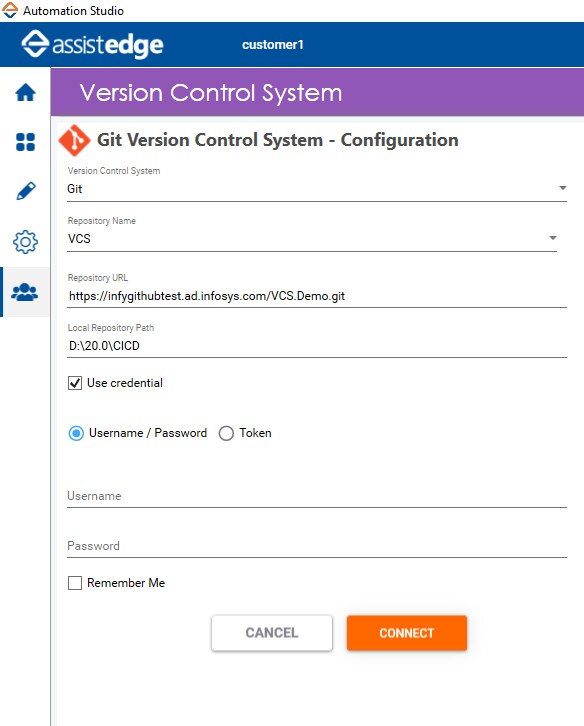The width and height of the screenshot is (584, 726).
Task: Click the Repository URL text field
Action: click(x=317, y=296)
